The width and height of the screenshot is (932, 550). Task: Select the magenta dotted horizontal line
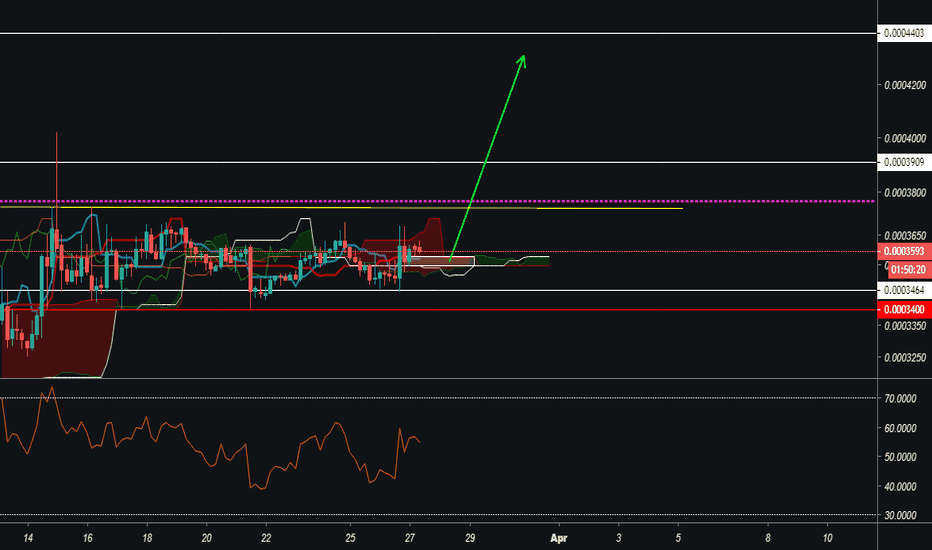(438, 202)
